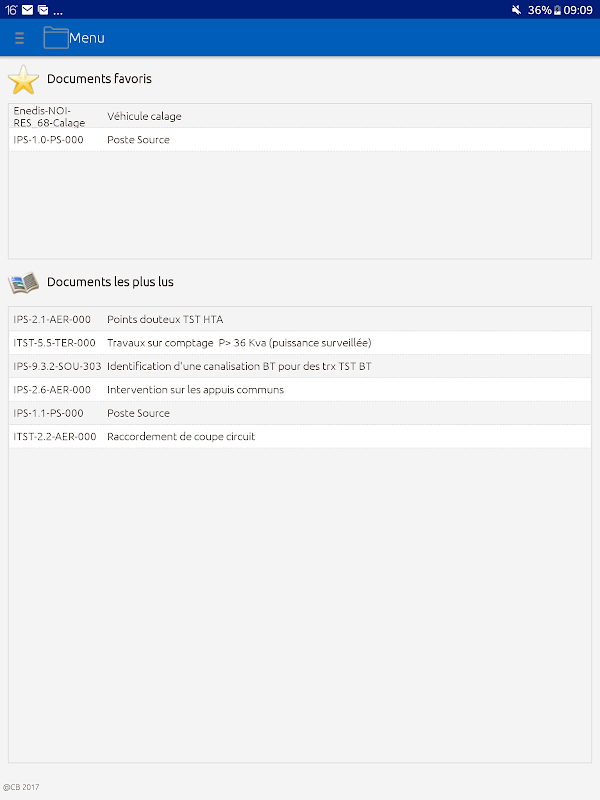This screenshot has width=600, height=800.
Task: Open Points douteux TST HTA document
Action: 165,319
